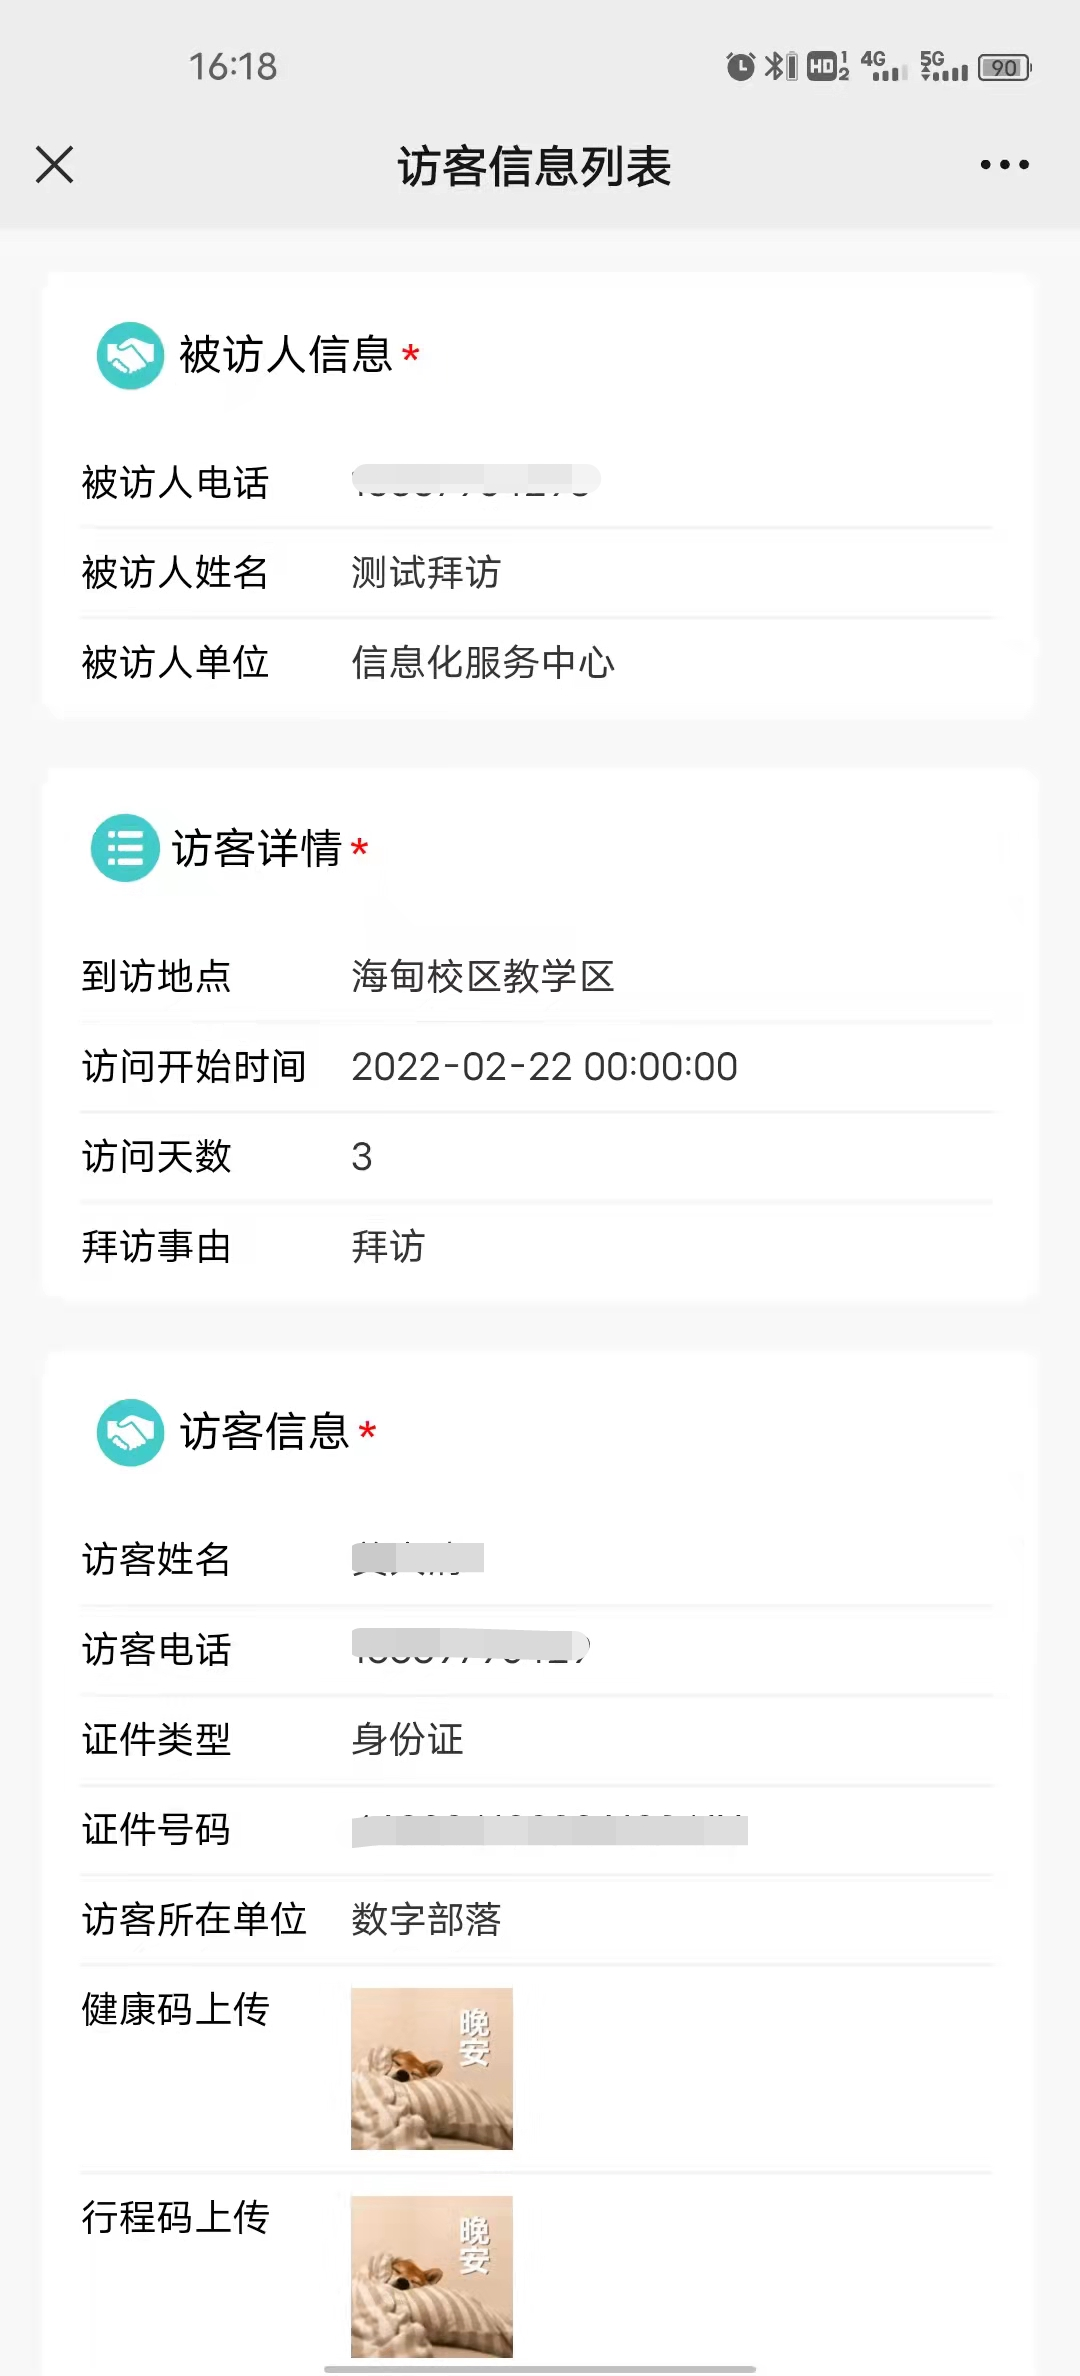Select the 被访人姓名 field value 测试拜访
Viewport: 1080px width, 2376px height.
coord(426,573)
